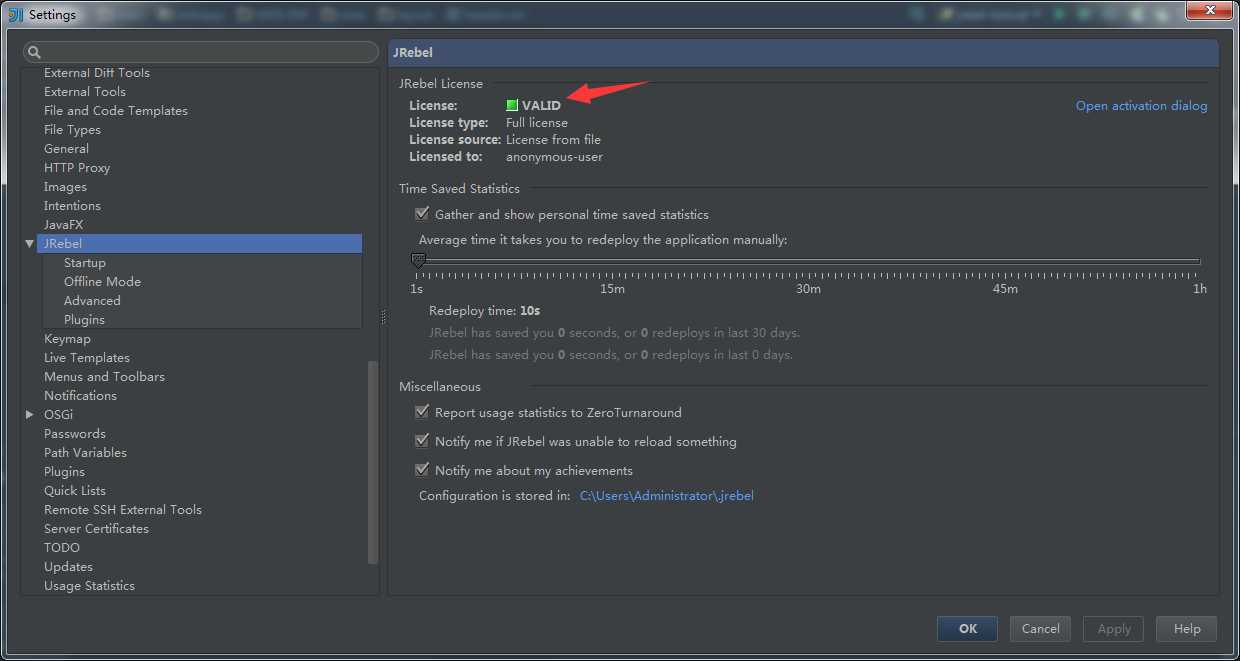The height and width of the screenshot is (661, 1240).
Task: Open Keymap settings page
Action: pyautogui.click(x=67, y=338)
